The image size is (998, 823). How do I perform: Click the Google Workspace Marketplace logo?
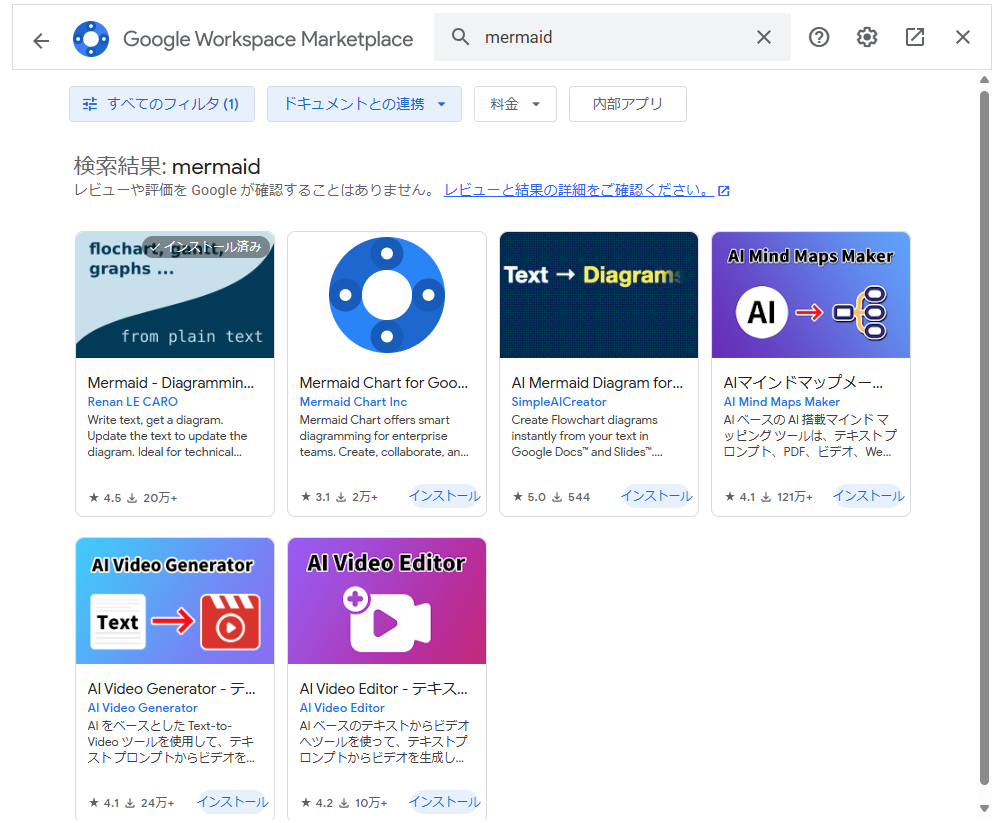click(x=91, y=39)
